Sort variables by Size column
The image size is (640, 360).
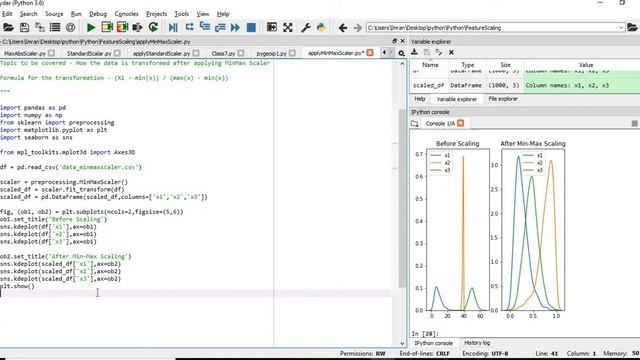(x=505, y=65)
